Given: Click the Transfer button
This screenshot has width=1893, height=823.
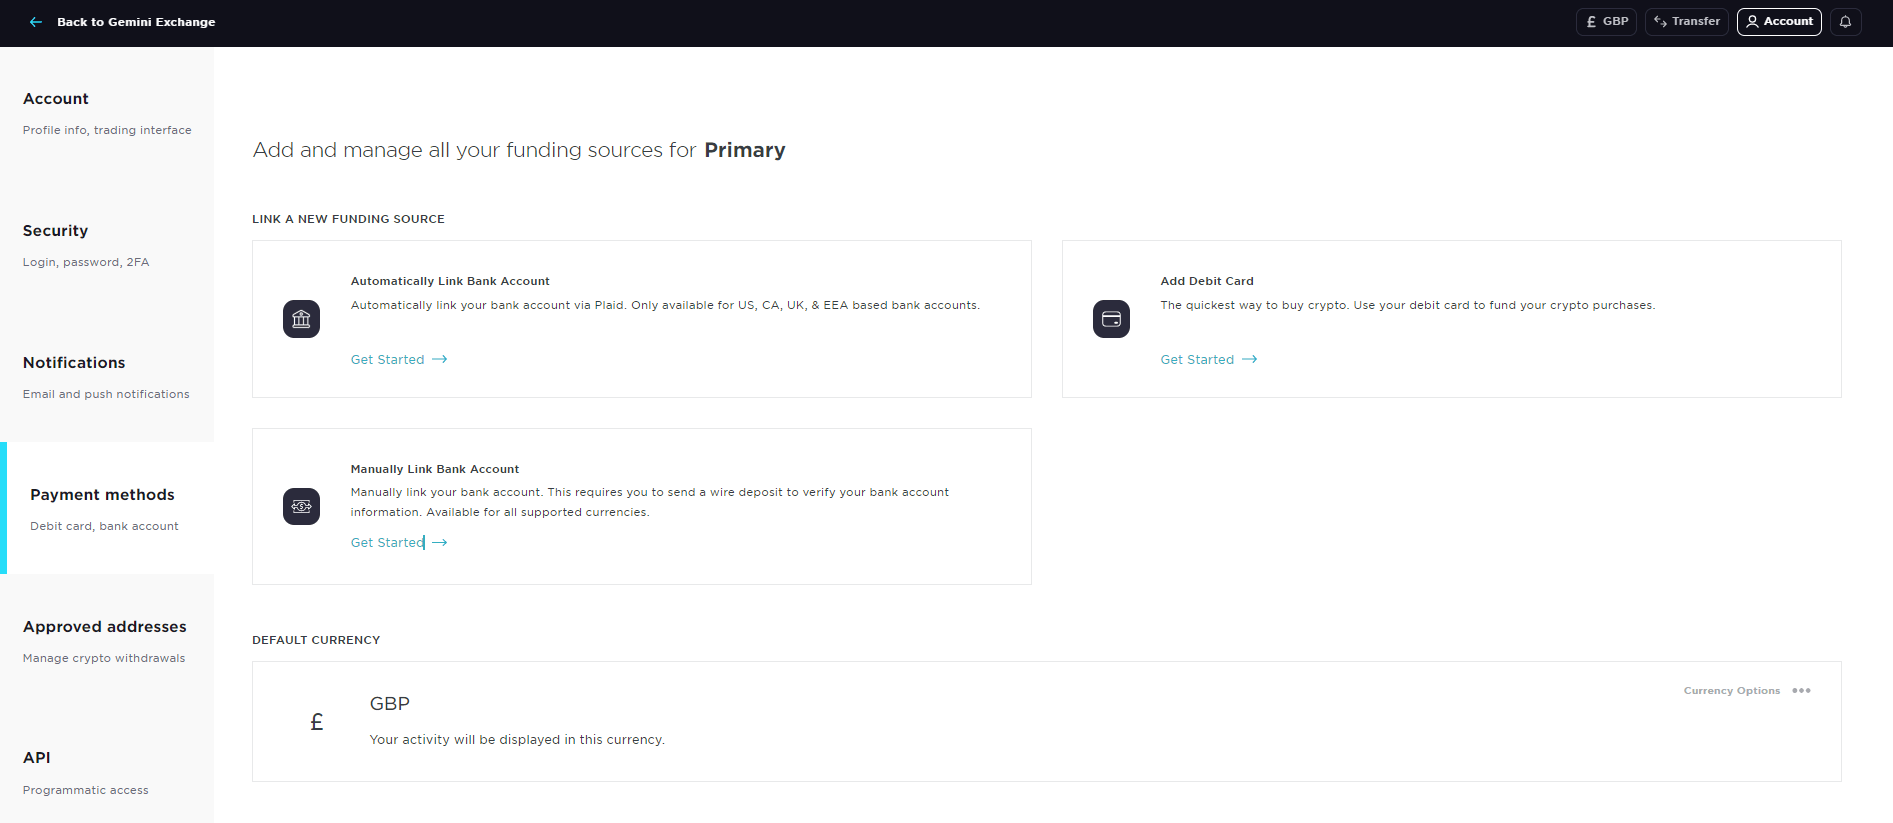Looking at the screenshot, I should [1687, 22].
